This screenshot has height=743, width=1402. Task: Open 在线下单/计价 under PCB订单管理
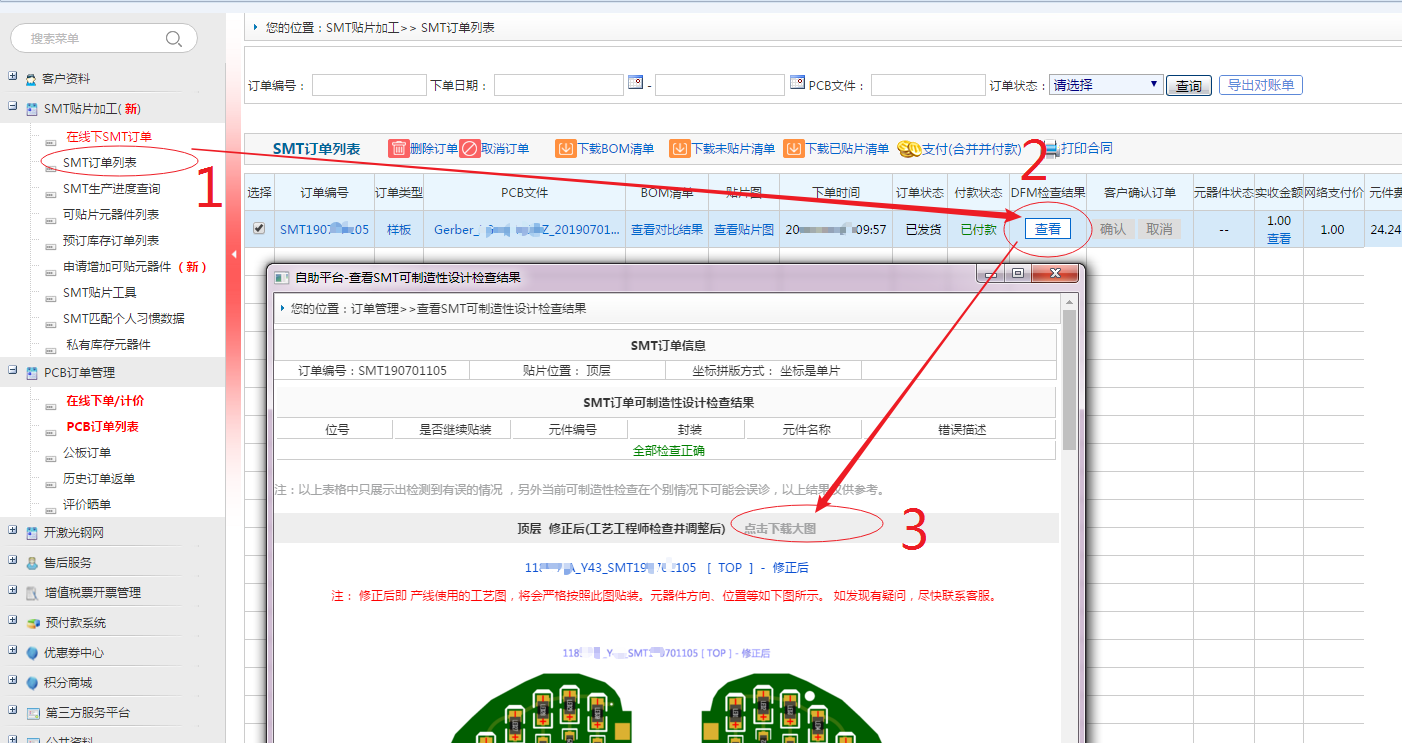(x=105, y=400)
